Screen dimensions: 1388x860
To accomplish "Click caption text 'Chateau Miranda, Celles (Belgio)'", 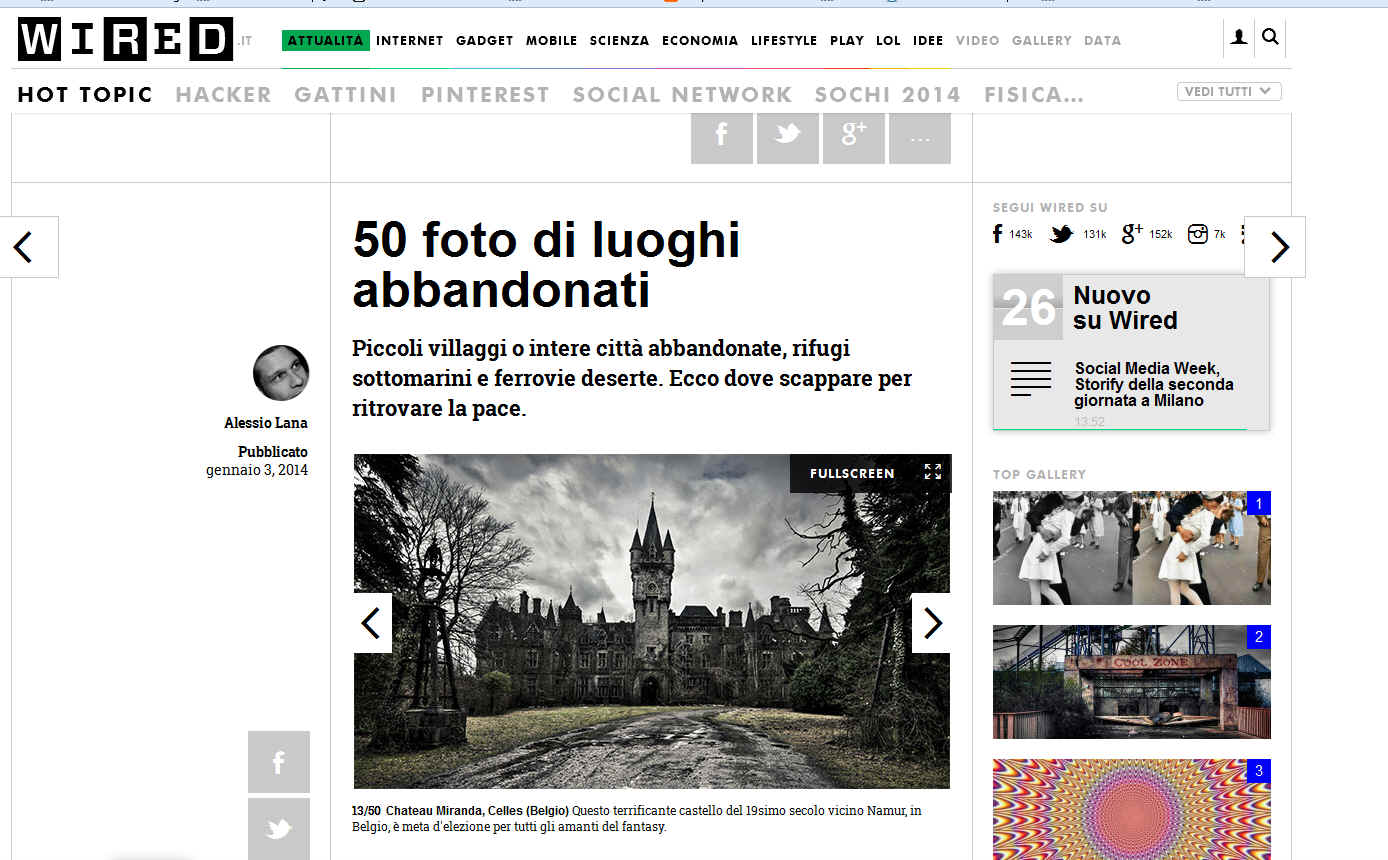I will [478, 810].
